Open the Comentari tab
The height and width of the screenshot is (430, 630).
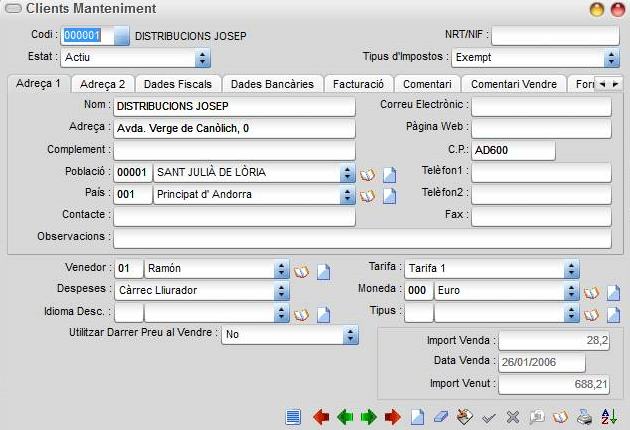pyautogui.click(x=427, y=84)
